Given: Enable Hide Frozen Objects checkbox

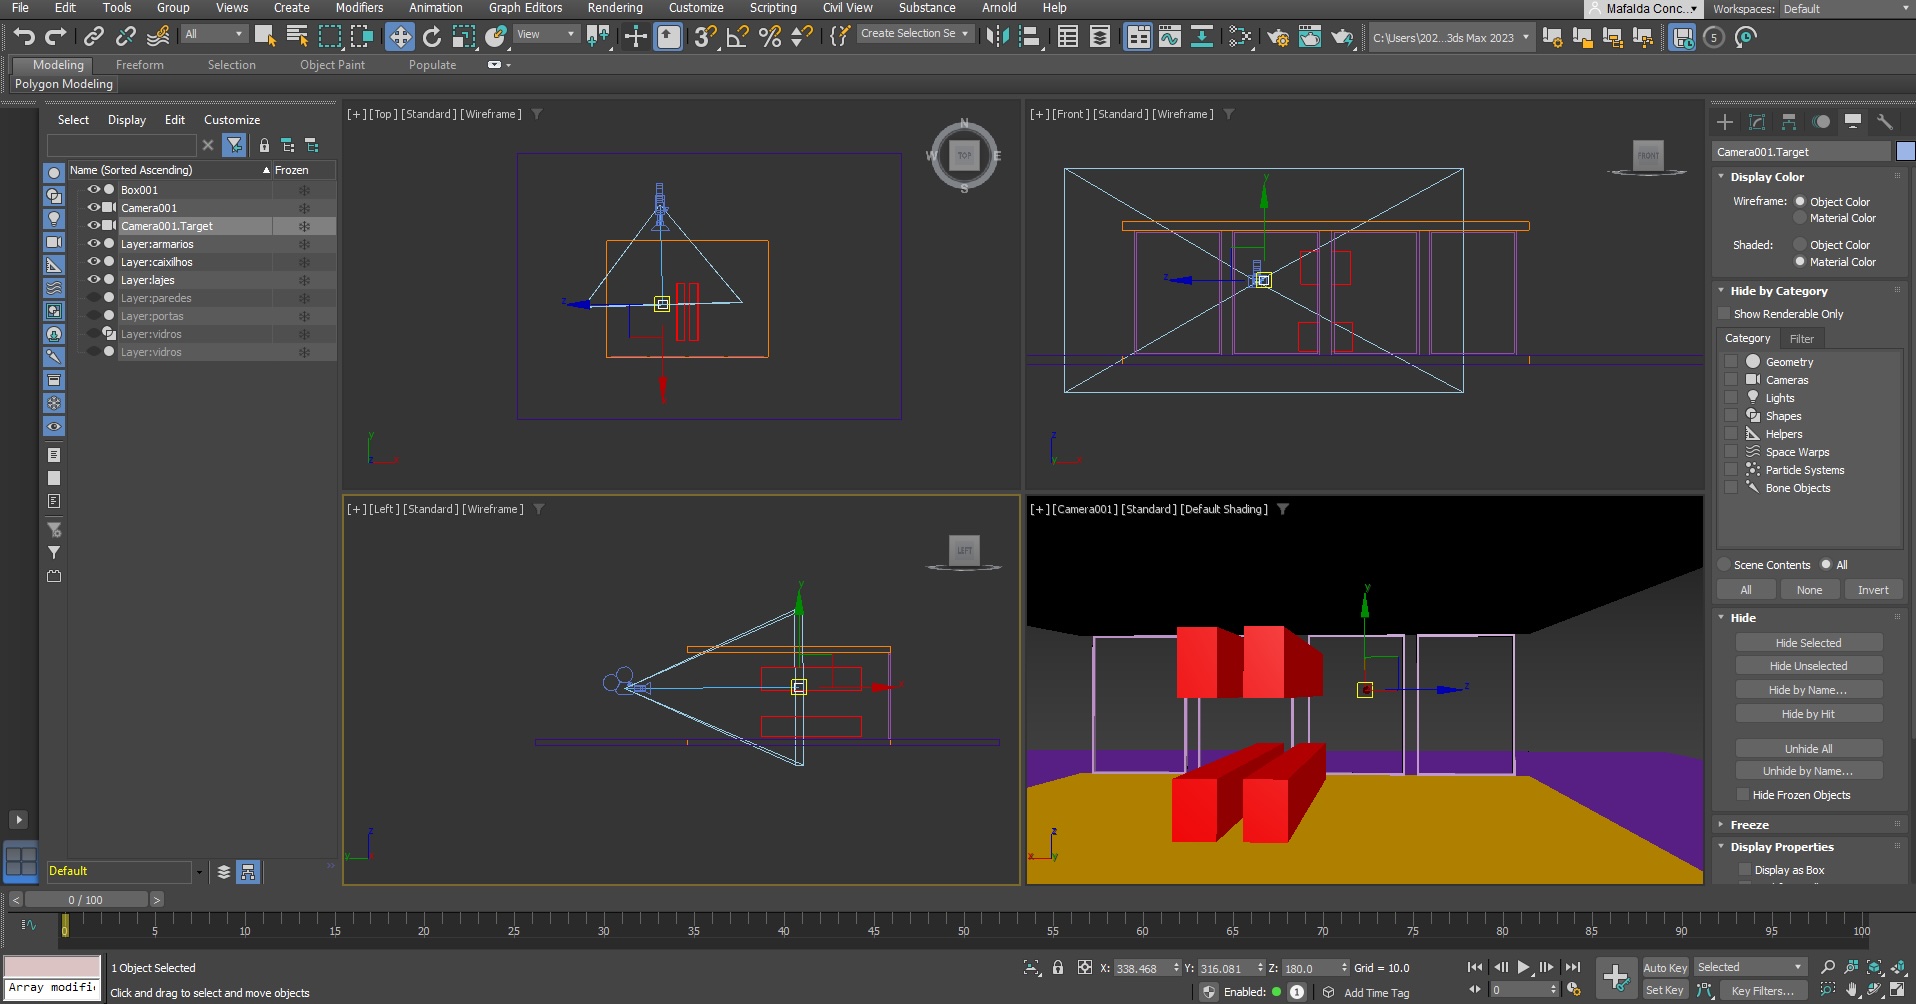Looking at the screenshot, I should click(x=1743, y=795).
